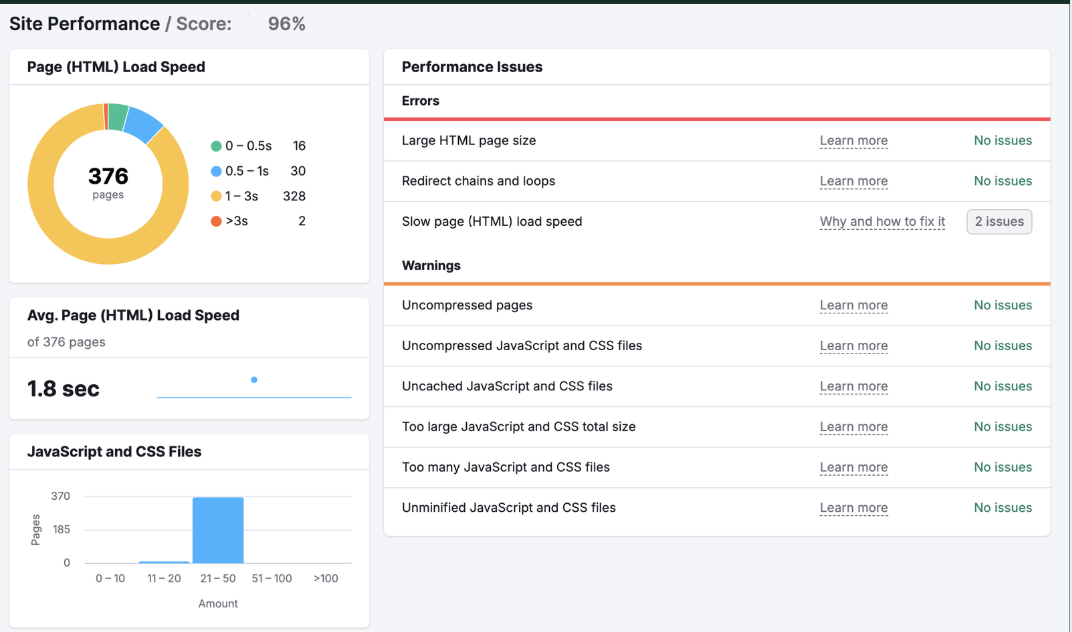
Task: Select the yellow 1 – 3s legend dot
Action: (216, 196)
